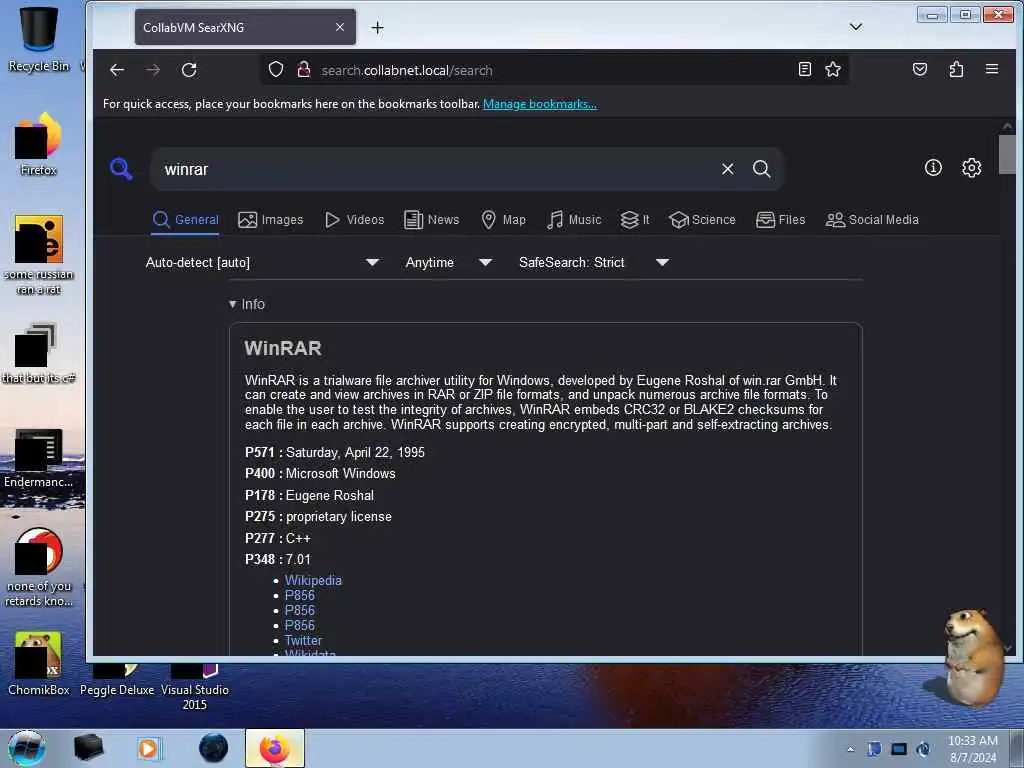
Task: Open the SearXNG about info icon
Action: pyautogui.click(x=933, y=168)
